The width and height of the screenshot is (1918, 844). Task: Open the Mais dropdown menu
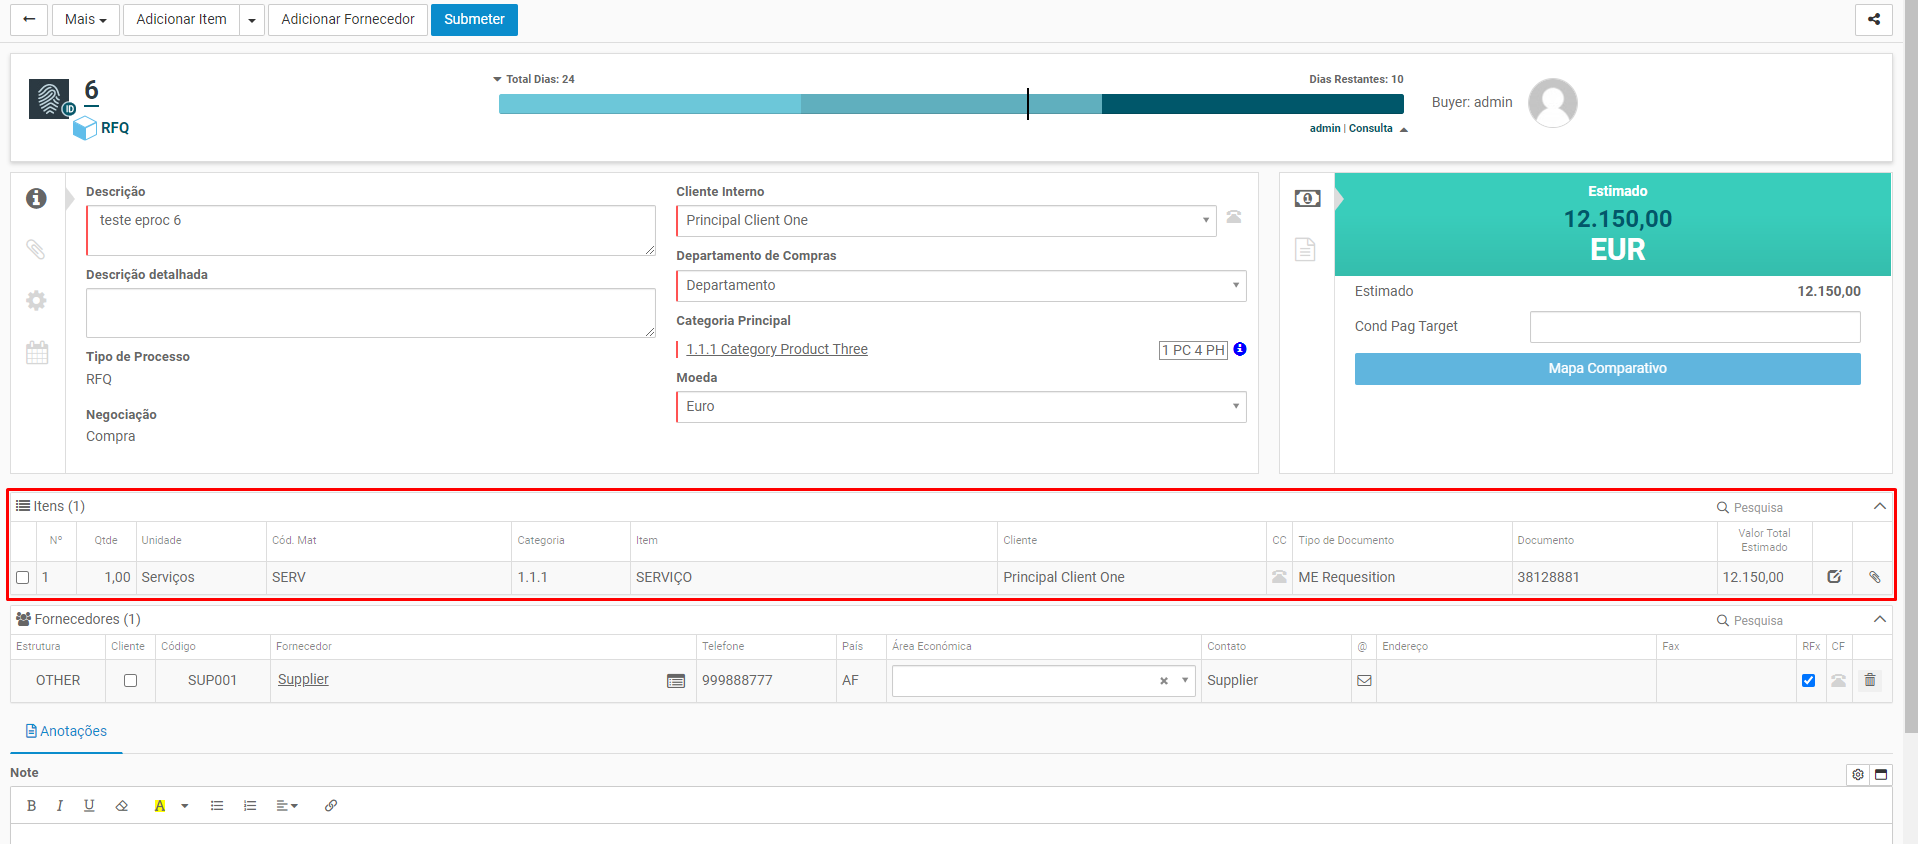(x=86, y=19)
